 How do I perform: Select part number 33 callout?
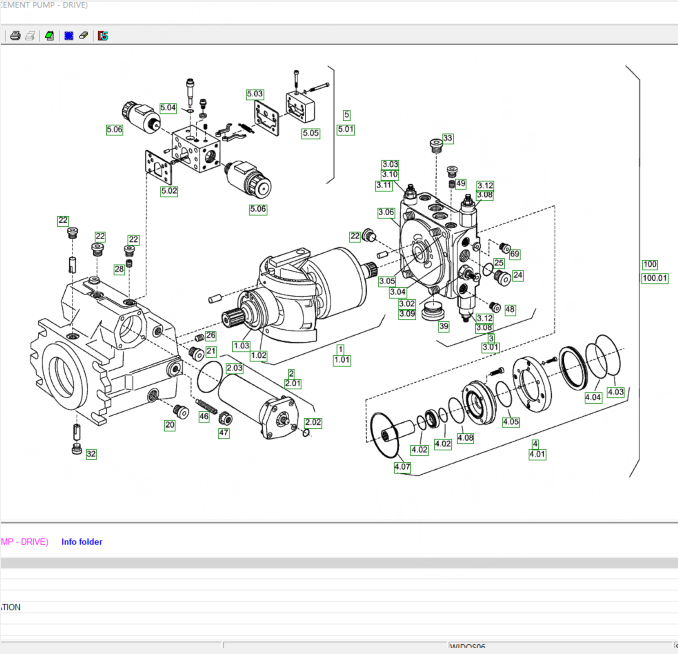tap(447, 138)
